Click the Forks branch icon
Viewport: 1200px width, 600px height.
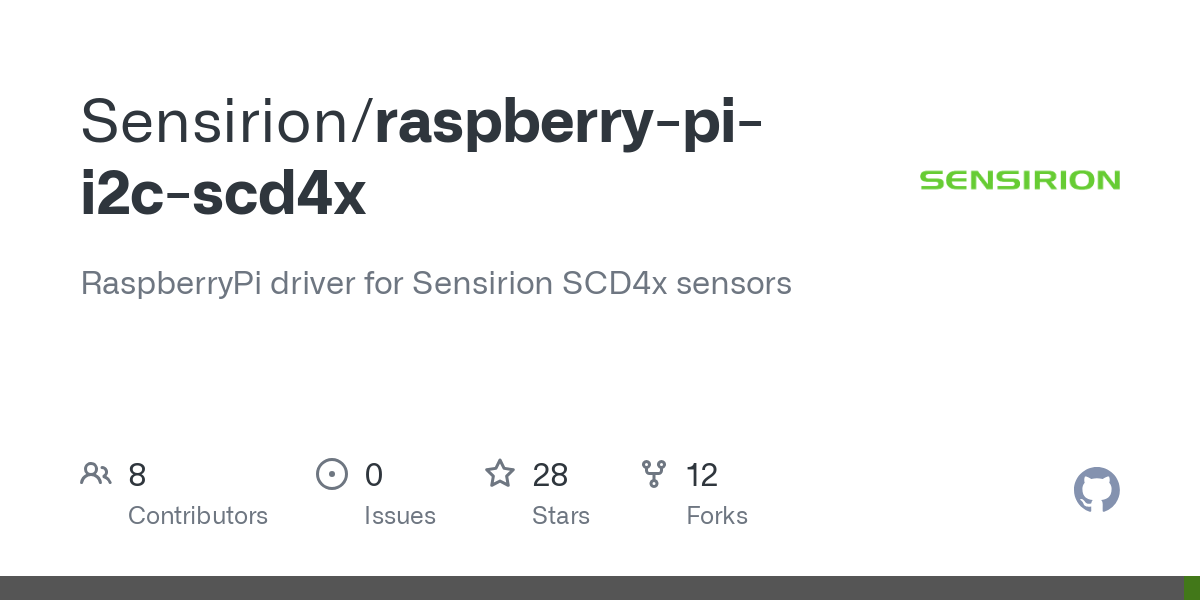point(654,474)
